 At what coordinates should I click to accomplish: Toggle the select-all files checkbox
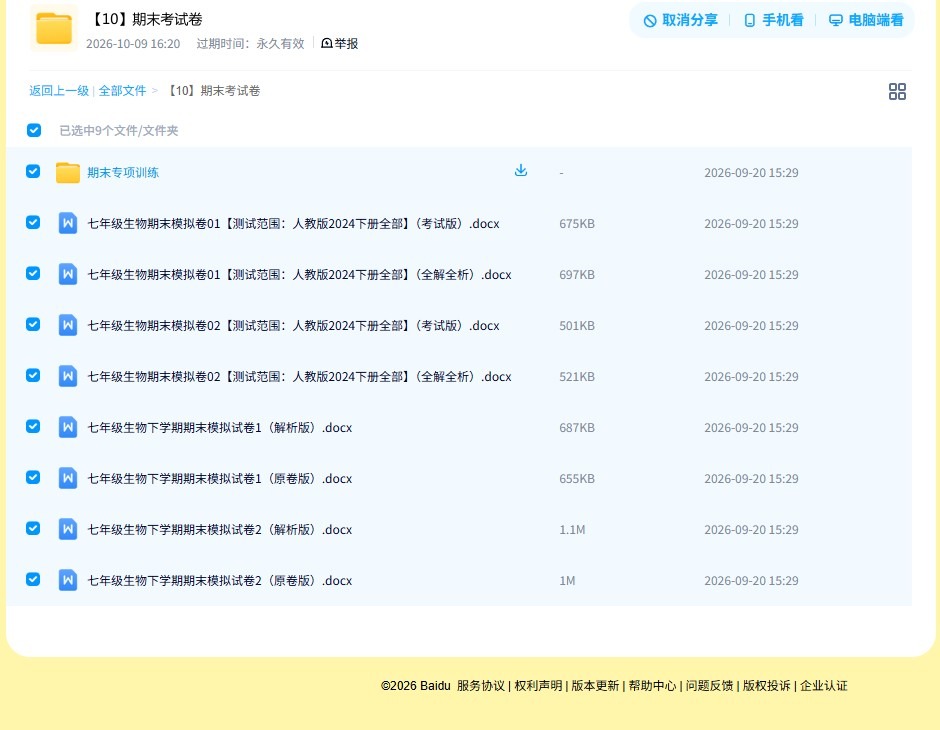click(x=34, y=130)
